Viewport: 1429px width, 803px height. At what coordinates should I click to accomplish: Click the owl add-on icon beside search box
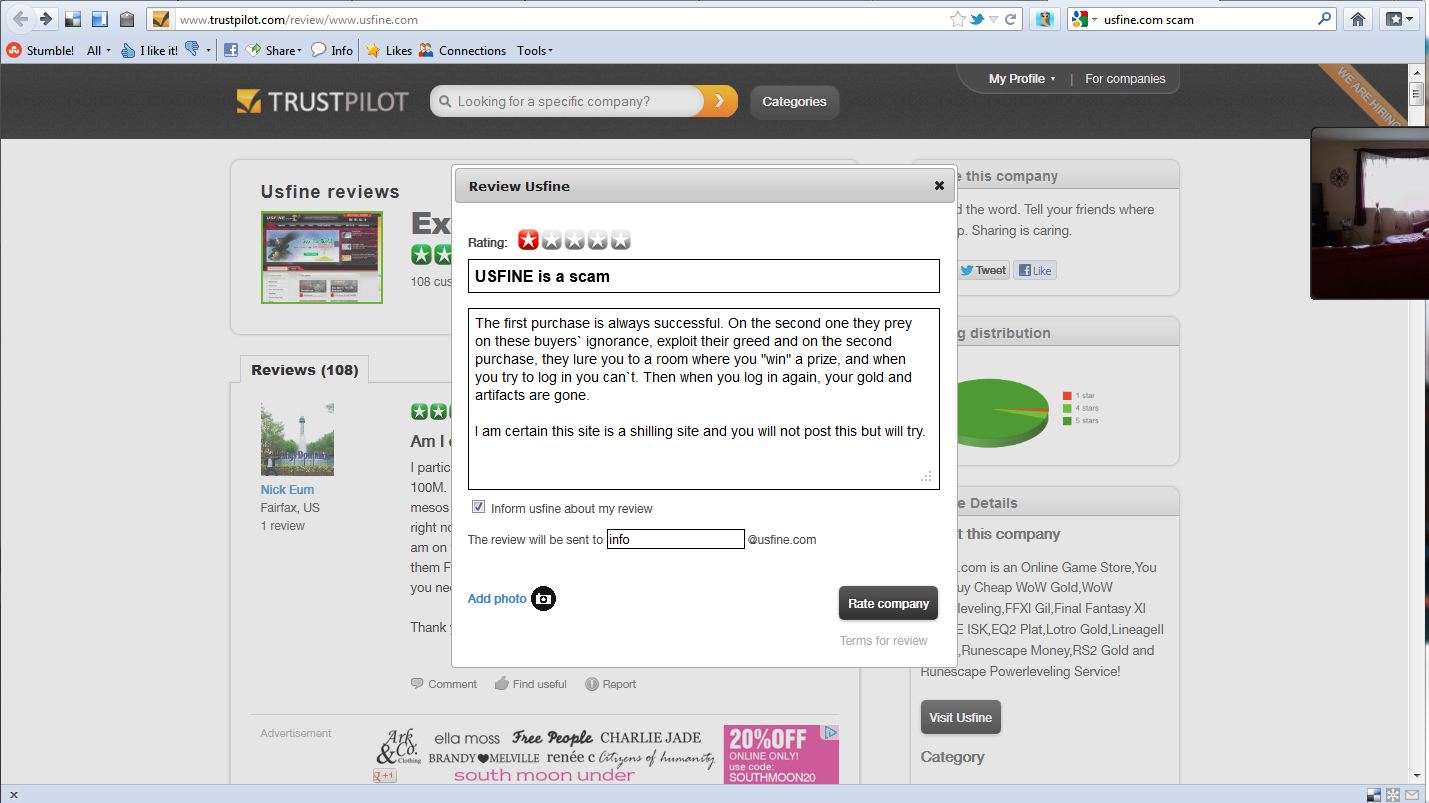pos(1044,19)
